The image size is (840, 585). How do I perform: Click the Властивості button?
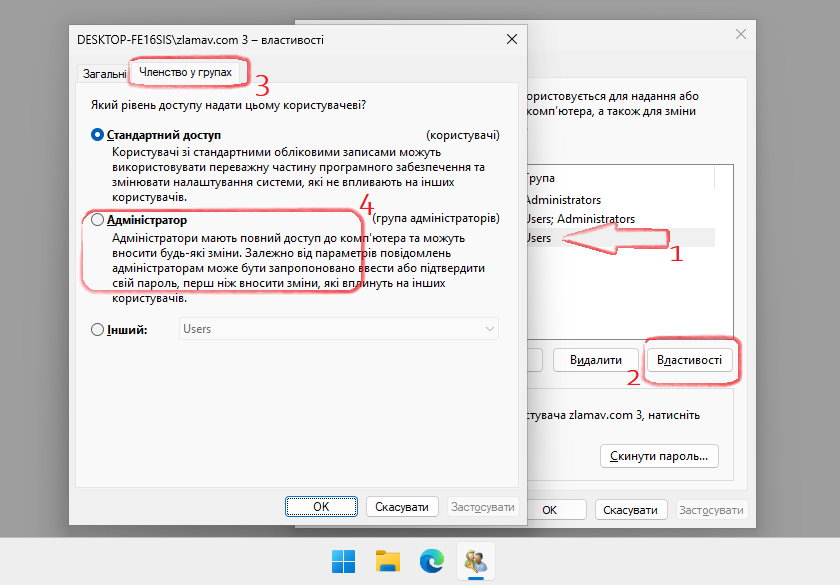(690, 359)
